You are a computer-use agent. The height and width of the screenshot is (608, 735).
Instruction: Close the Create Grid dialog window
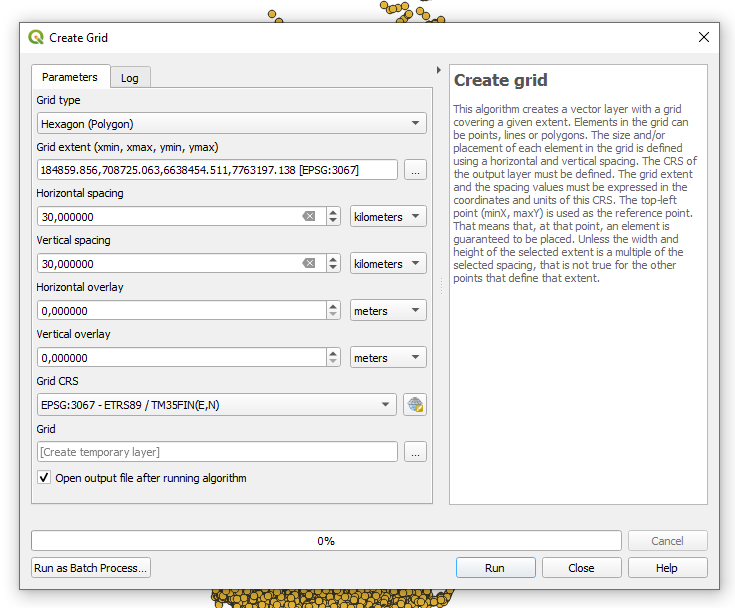[703, 38]
